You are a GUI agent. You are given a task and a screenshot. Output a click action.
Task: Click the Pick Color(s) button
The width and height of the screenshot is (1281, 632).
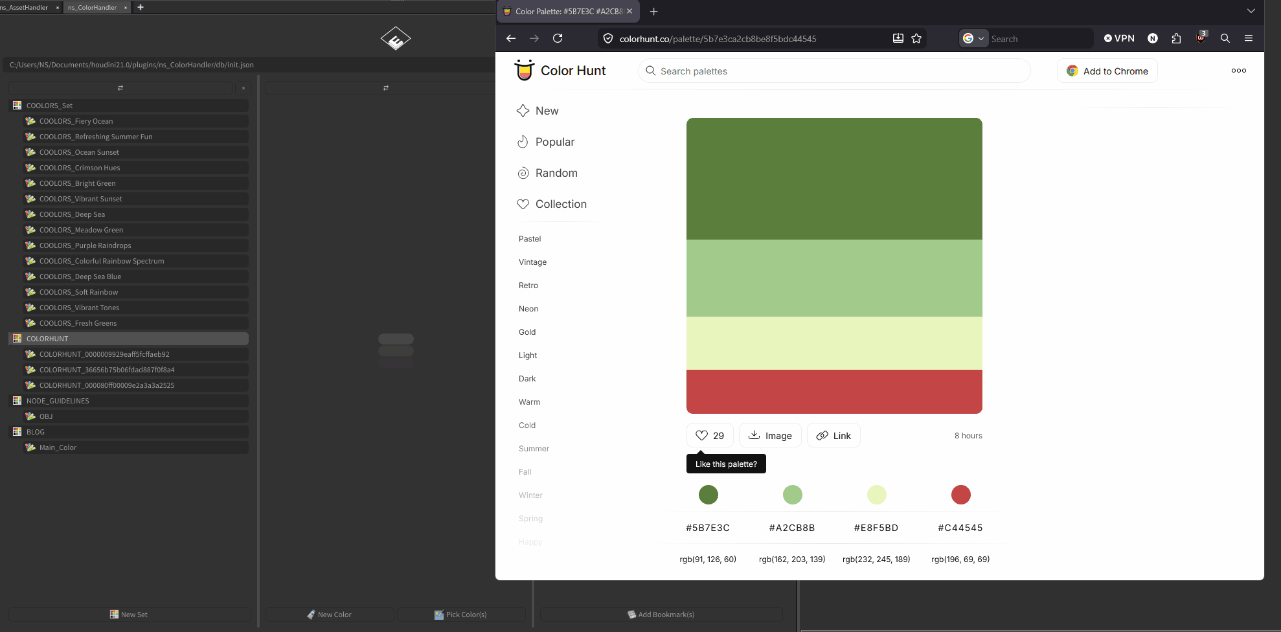(461, 614)
